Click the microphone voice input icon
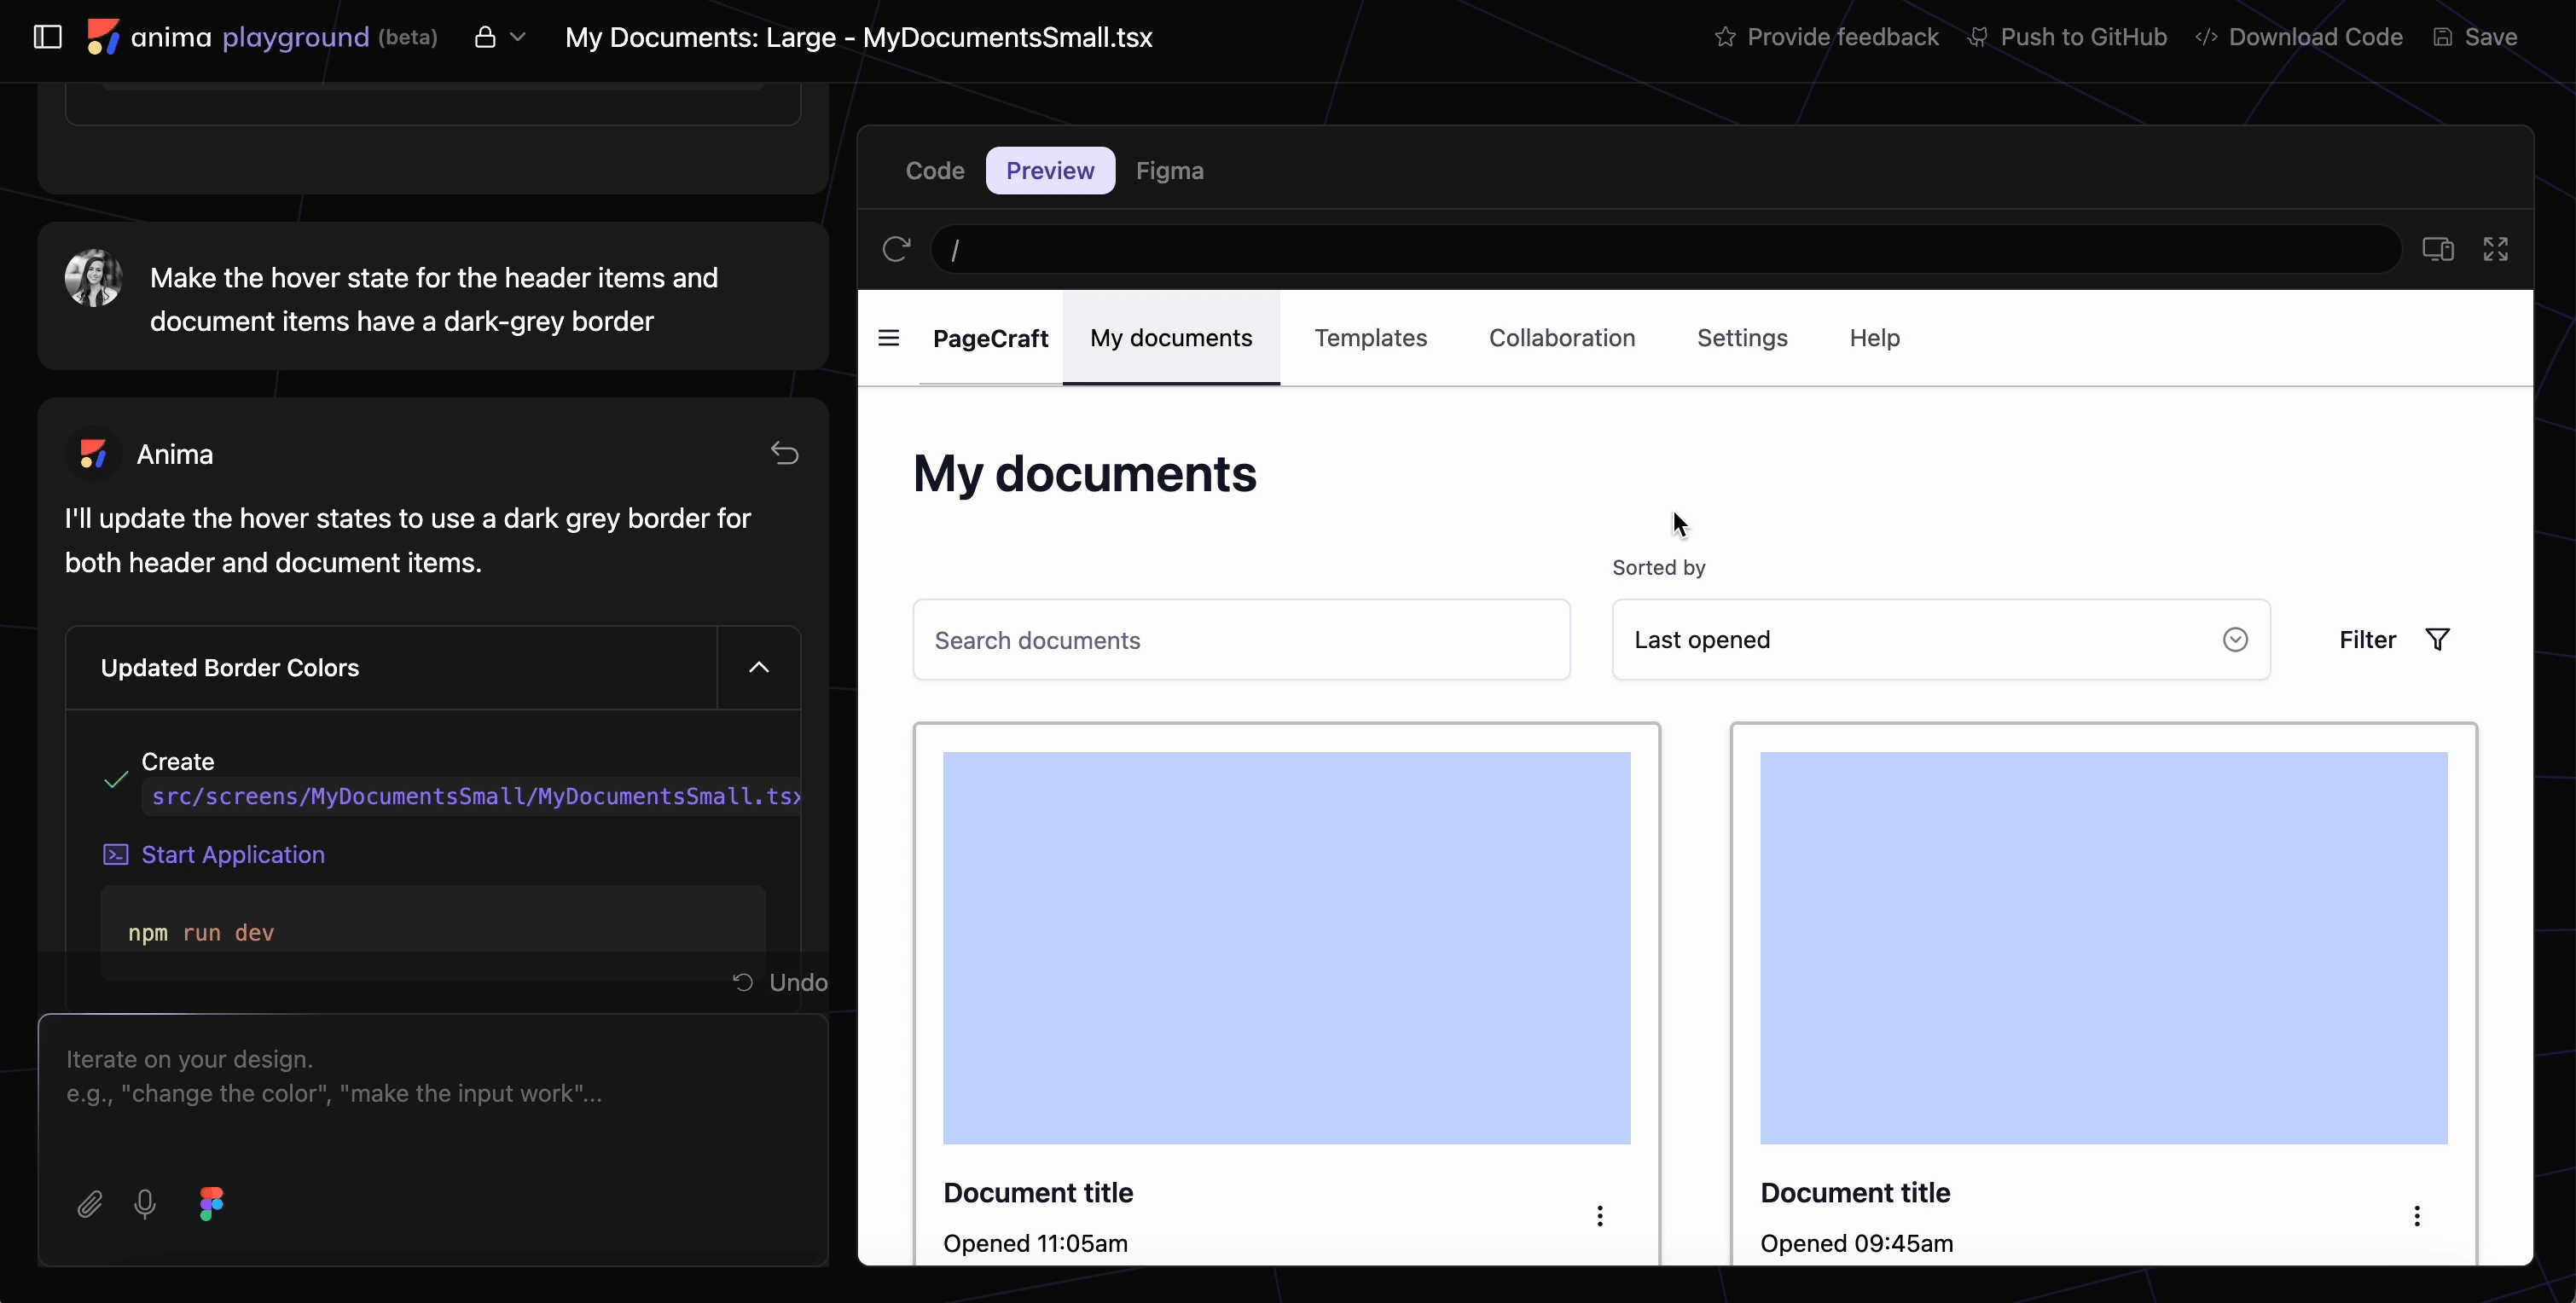Screen dimensions: 2576x1303 click(x=145, y=1203)
